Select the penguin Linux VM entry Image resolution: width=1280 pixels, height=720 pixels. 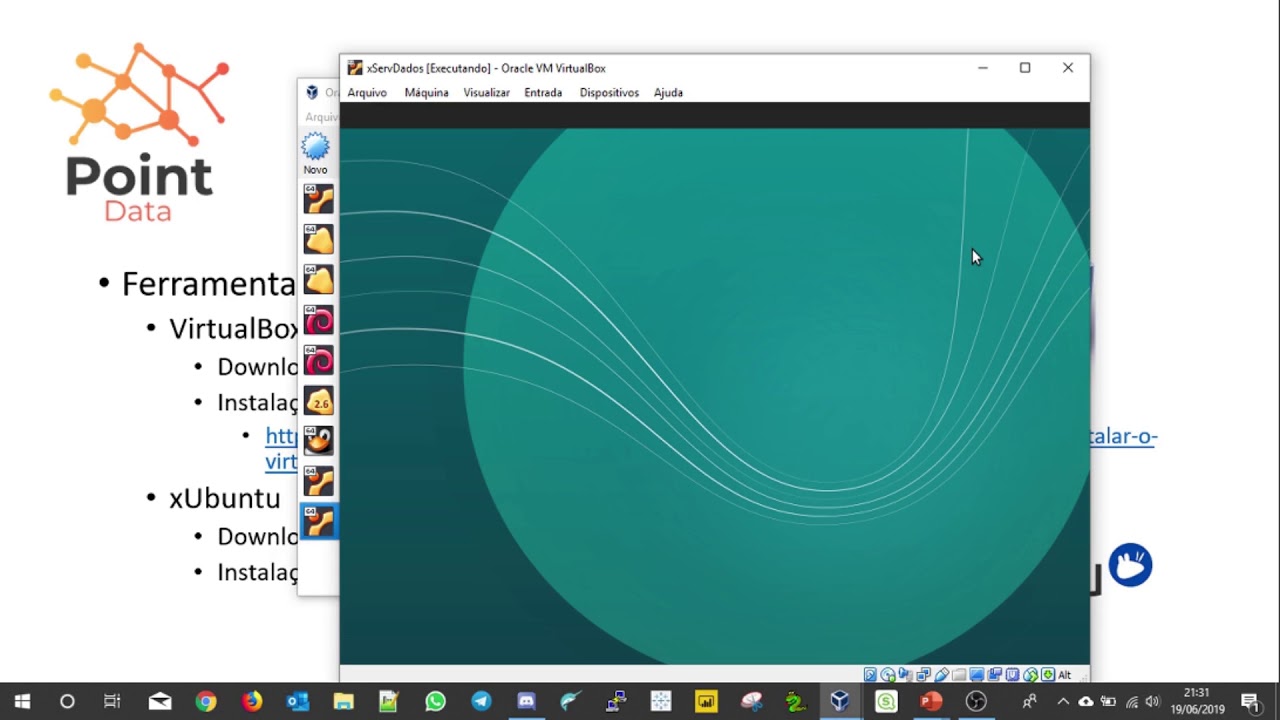pos(319,441)
